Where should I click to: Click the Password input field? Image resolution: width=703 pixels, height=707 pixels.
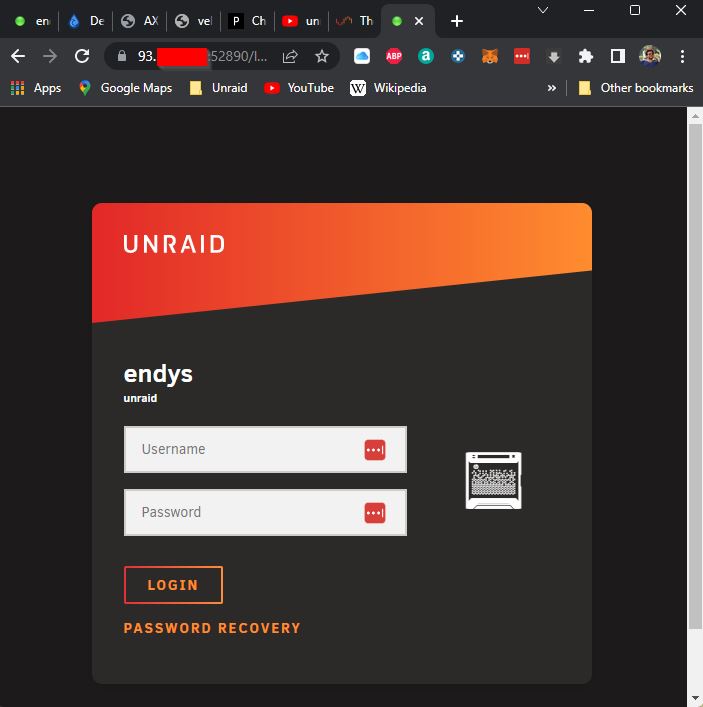[265, 513]
